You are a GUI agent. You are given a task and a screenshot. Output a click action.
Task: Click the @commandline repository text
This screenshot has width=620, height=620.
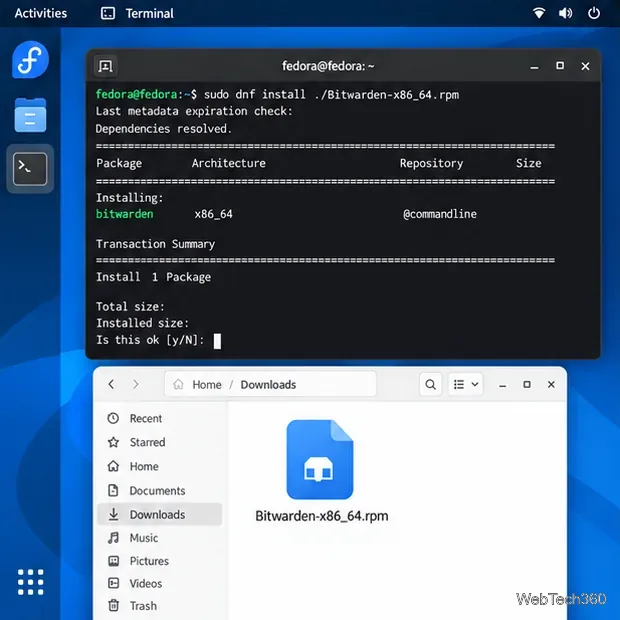coord(440,214)
